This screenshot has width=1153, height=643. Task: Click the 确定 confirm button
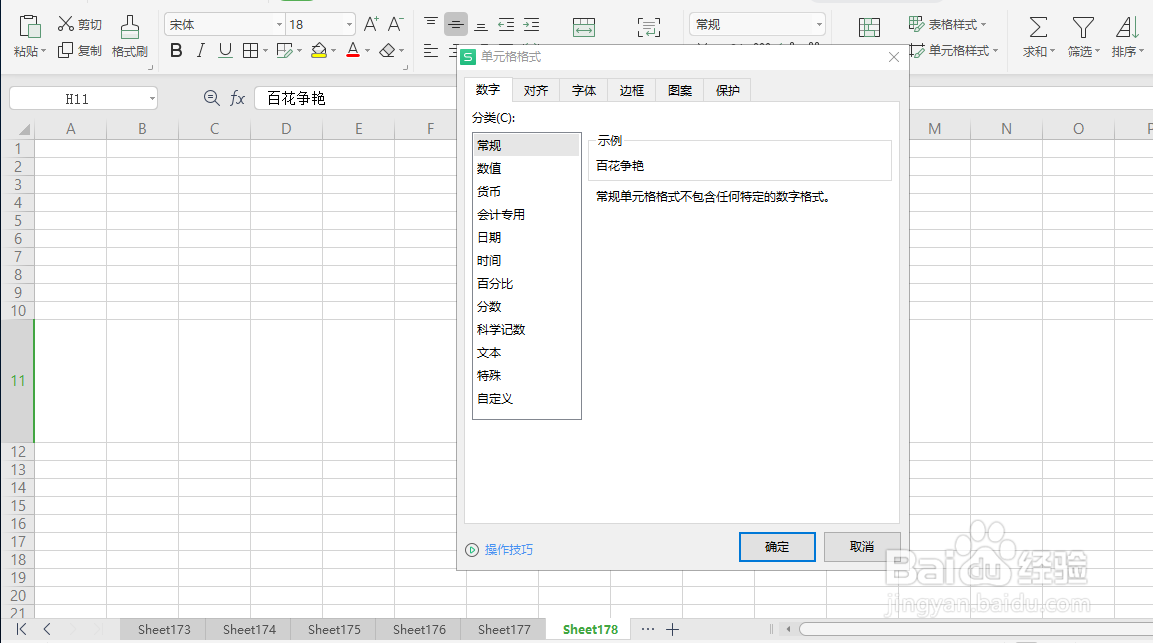pyautogui.click(x=777, y=547)
